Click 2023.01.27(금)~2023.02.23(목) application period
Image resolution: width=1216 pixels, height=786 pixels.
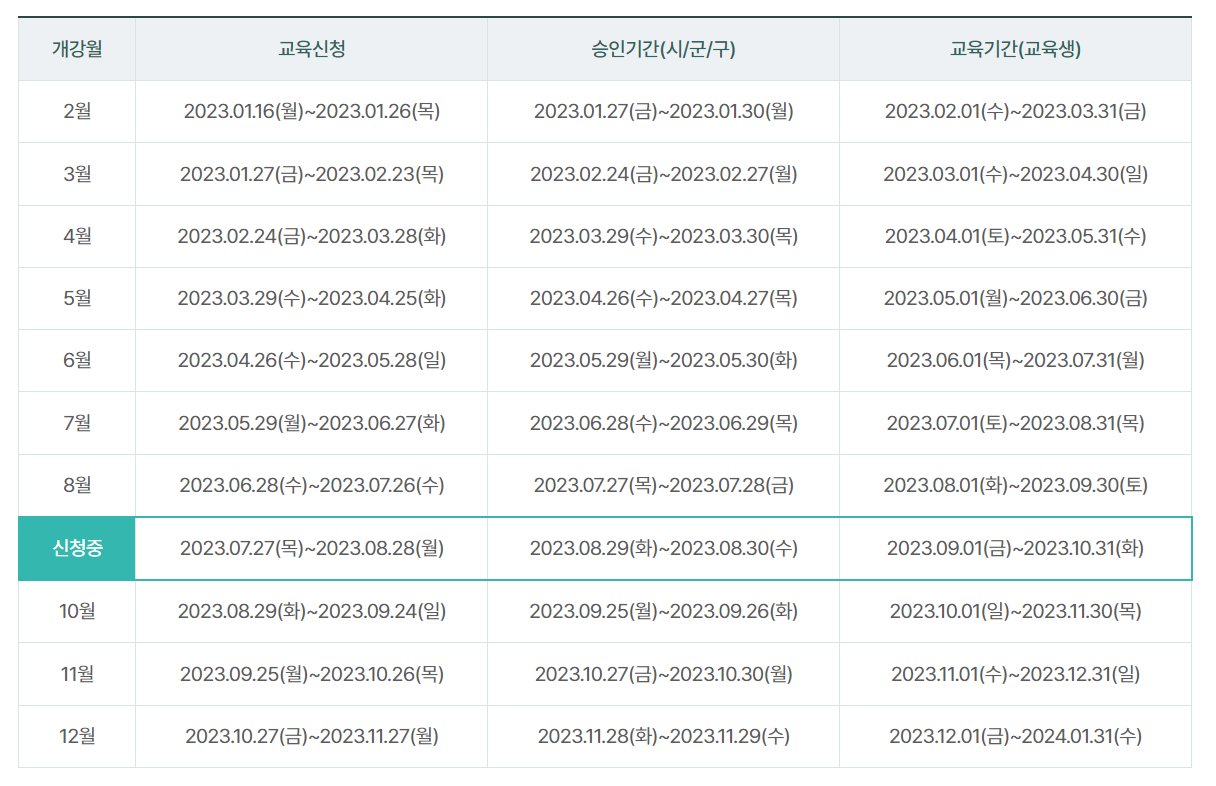tap(312, 174)
